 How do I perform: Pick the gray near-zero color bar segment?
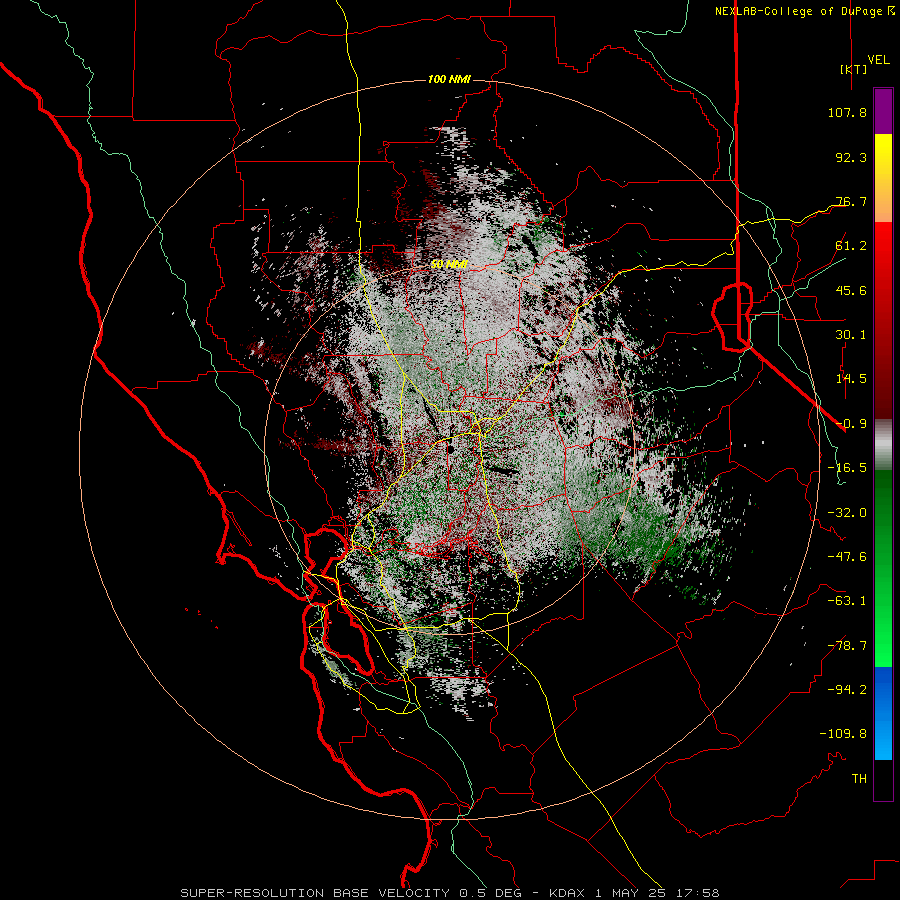[883, 445]
